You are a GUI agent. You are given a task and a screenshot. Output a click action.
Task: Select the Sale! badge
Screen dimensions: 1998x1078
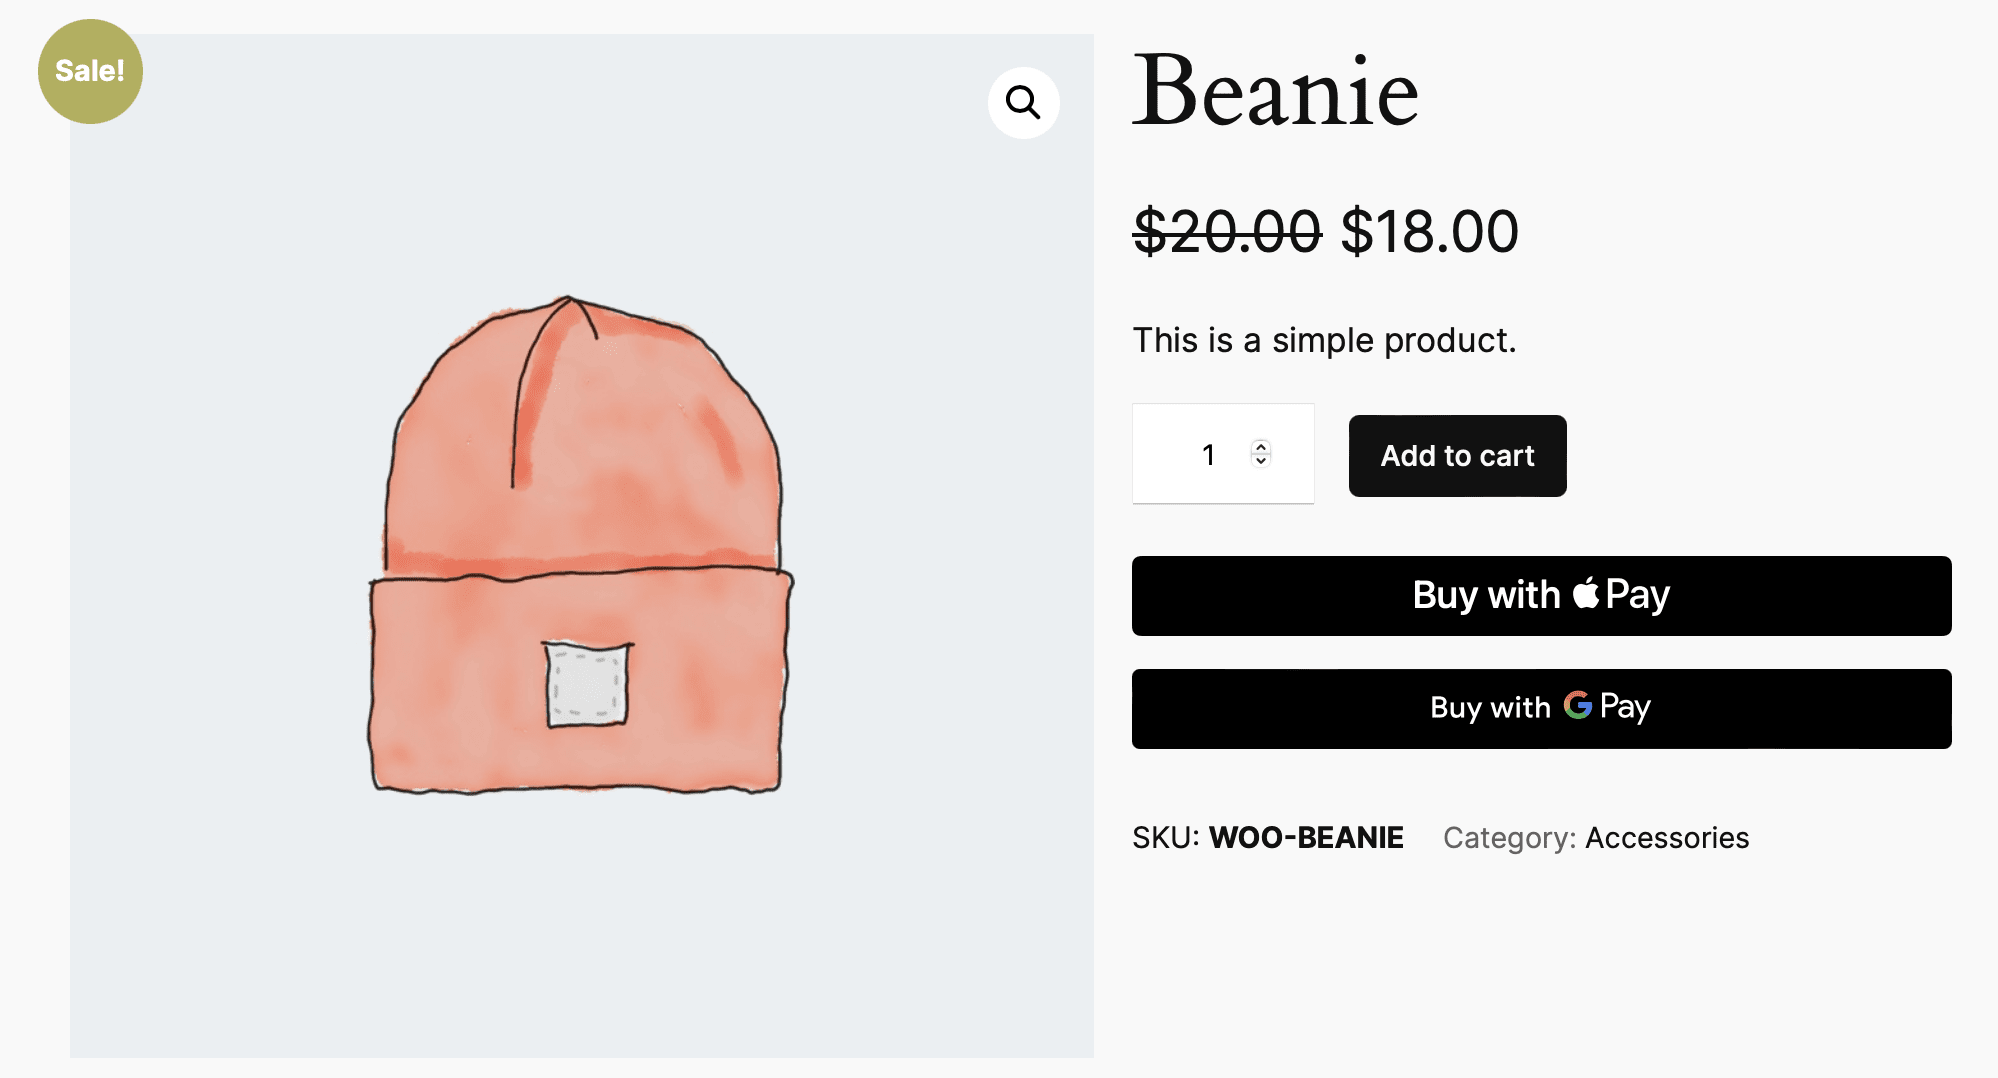point(90,70)
